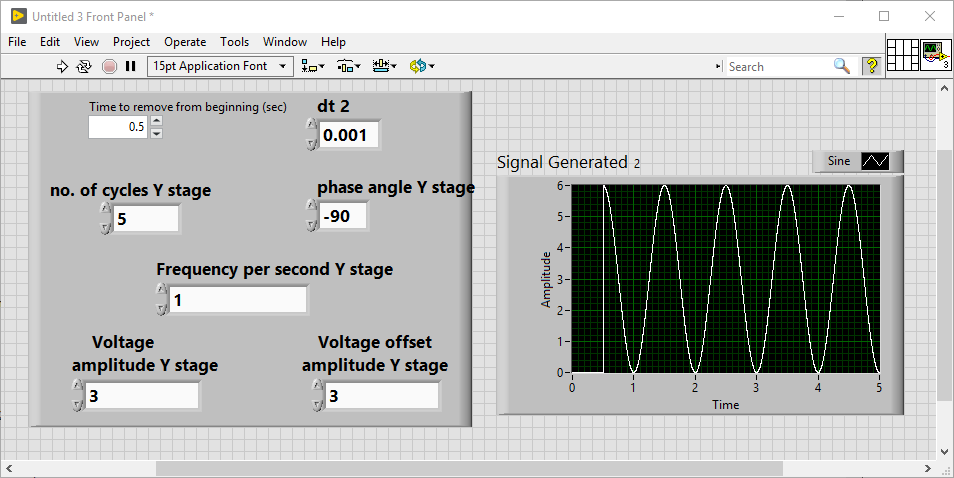Click the Signal Generated graph plot area
The height and width of the screenshot is (478, 954).
pyautogui.click(x=725, y=279)
